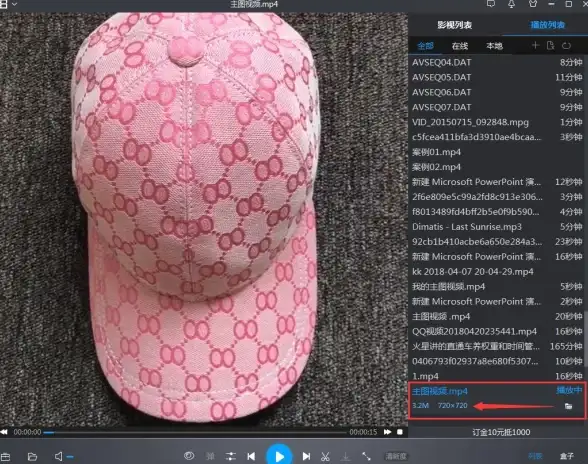Skip to previous track

pos(251,456)
